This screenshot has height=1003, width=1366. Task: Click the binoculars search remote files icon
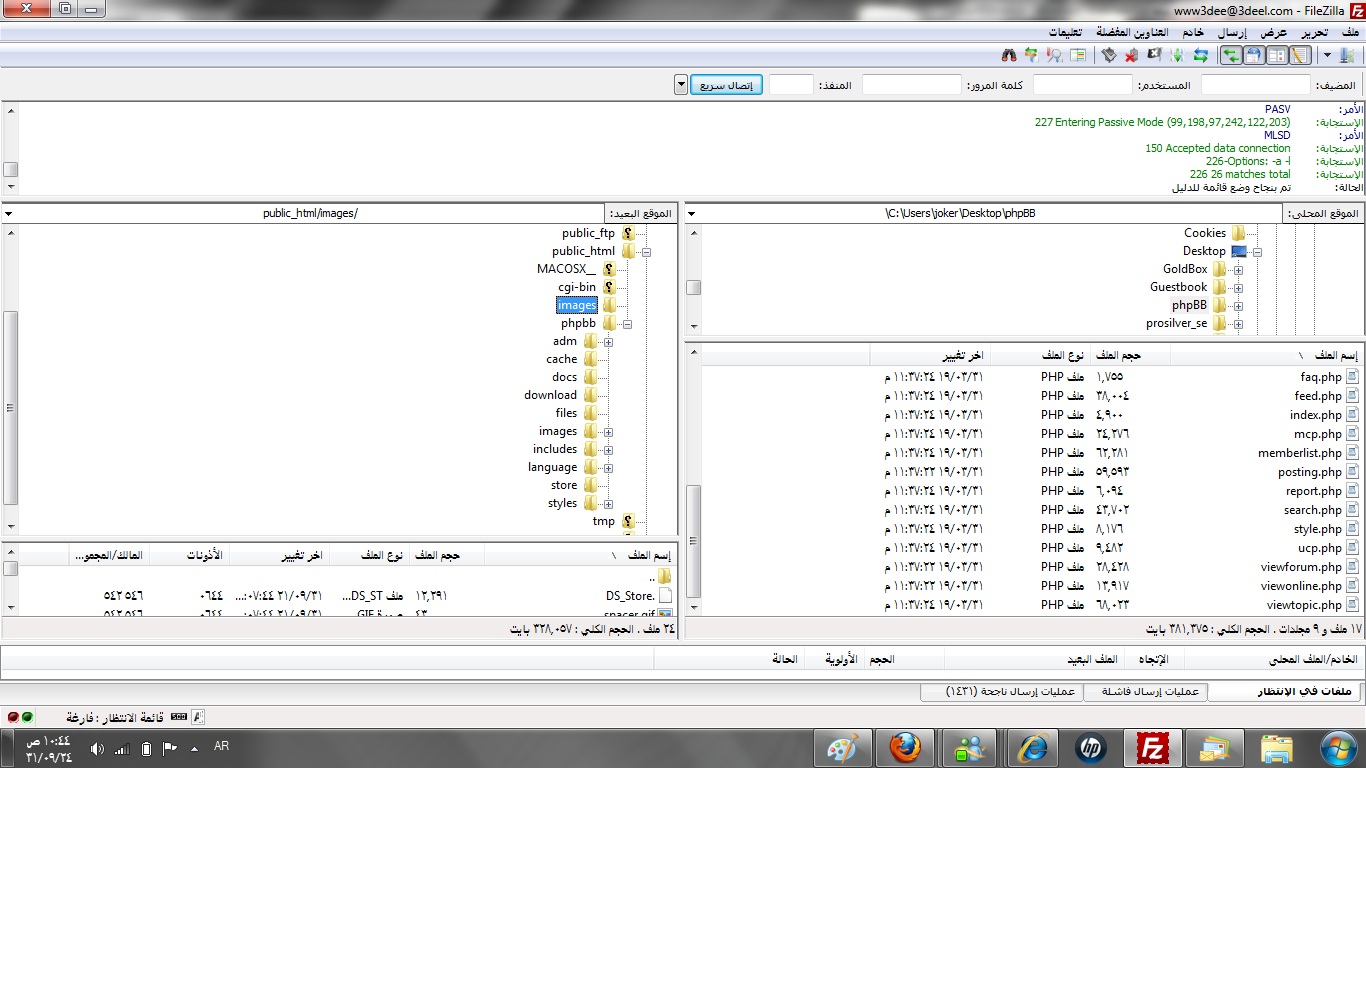[x=1008, y=55]
